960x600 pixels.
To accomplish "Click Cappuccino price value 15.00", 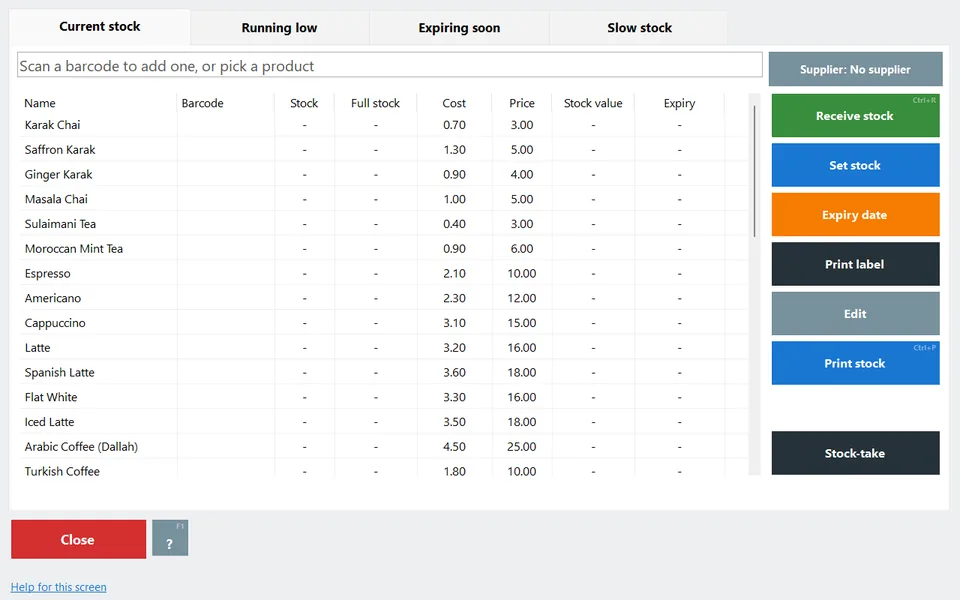I will tap(522, 323).
